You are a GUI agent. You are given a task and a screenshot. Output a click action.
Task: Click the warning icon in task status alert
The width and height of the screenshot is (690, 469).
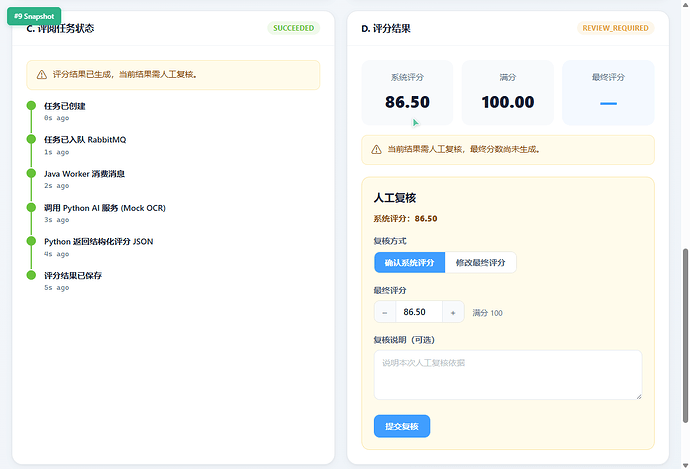coord(42,75)
